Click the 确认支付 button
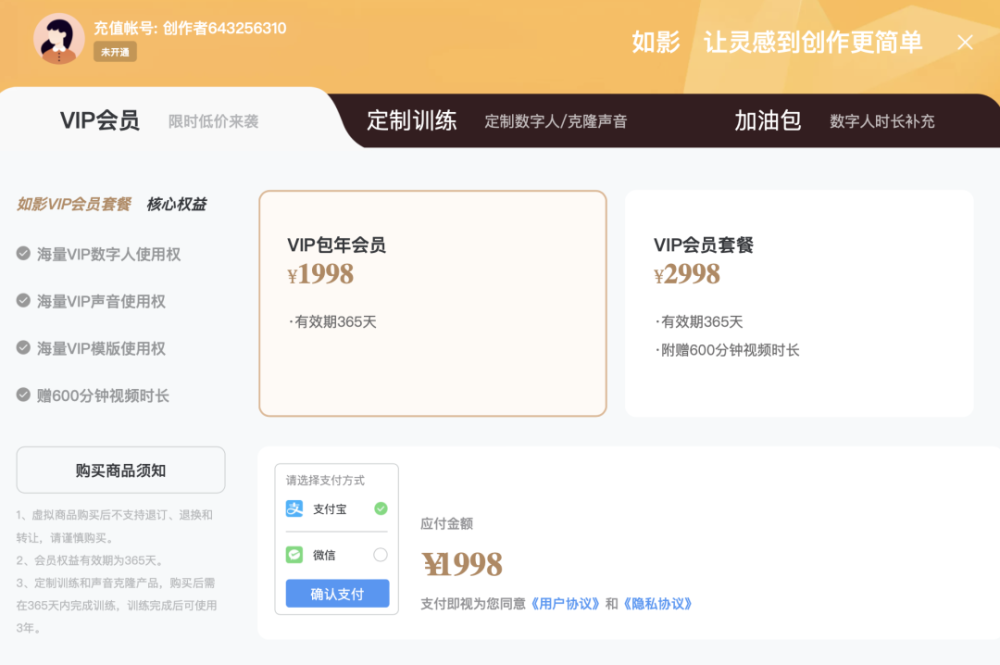The height and width of the screenshot is (665, 1000). click(337, 594)
